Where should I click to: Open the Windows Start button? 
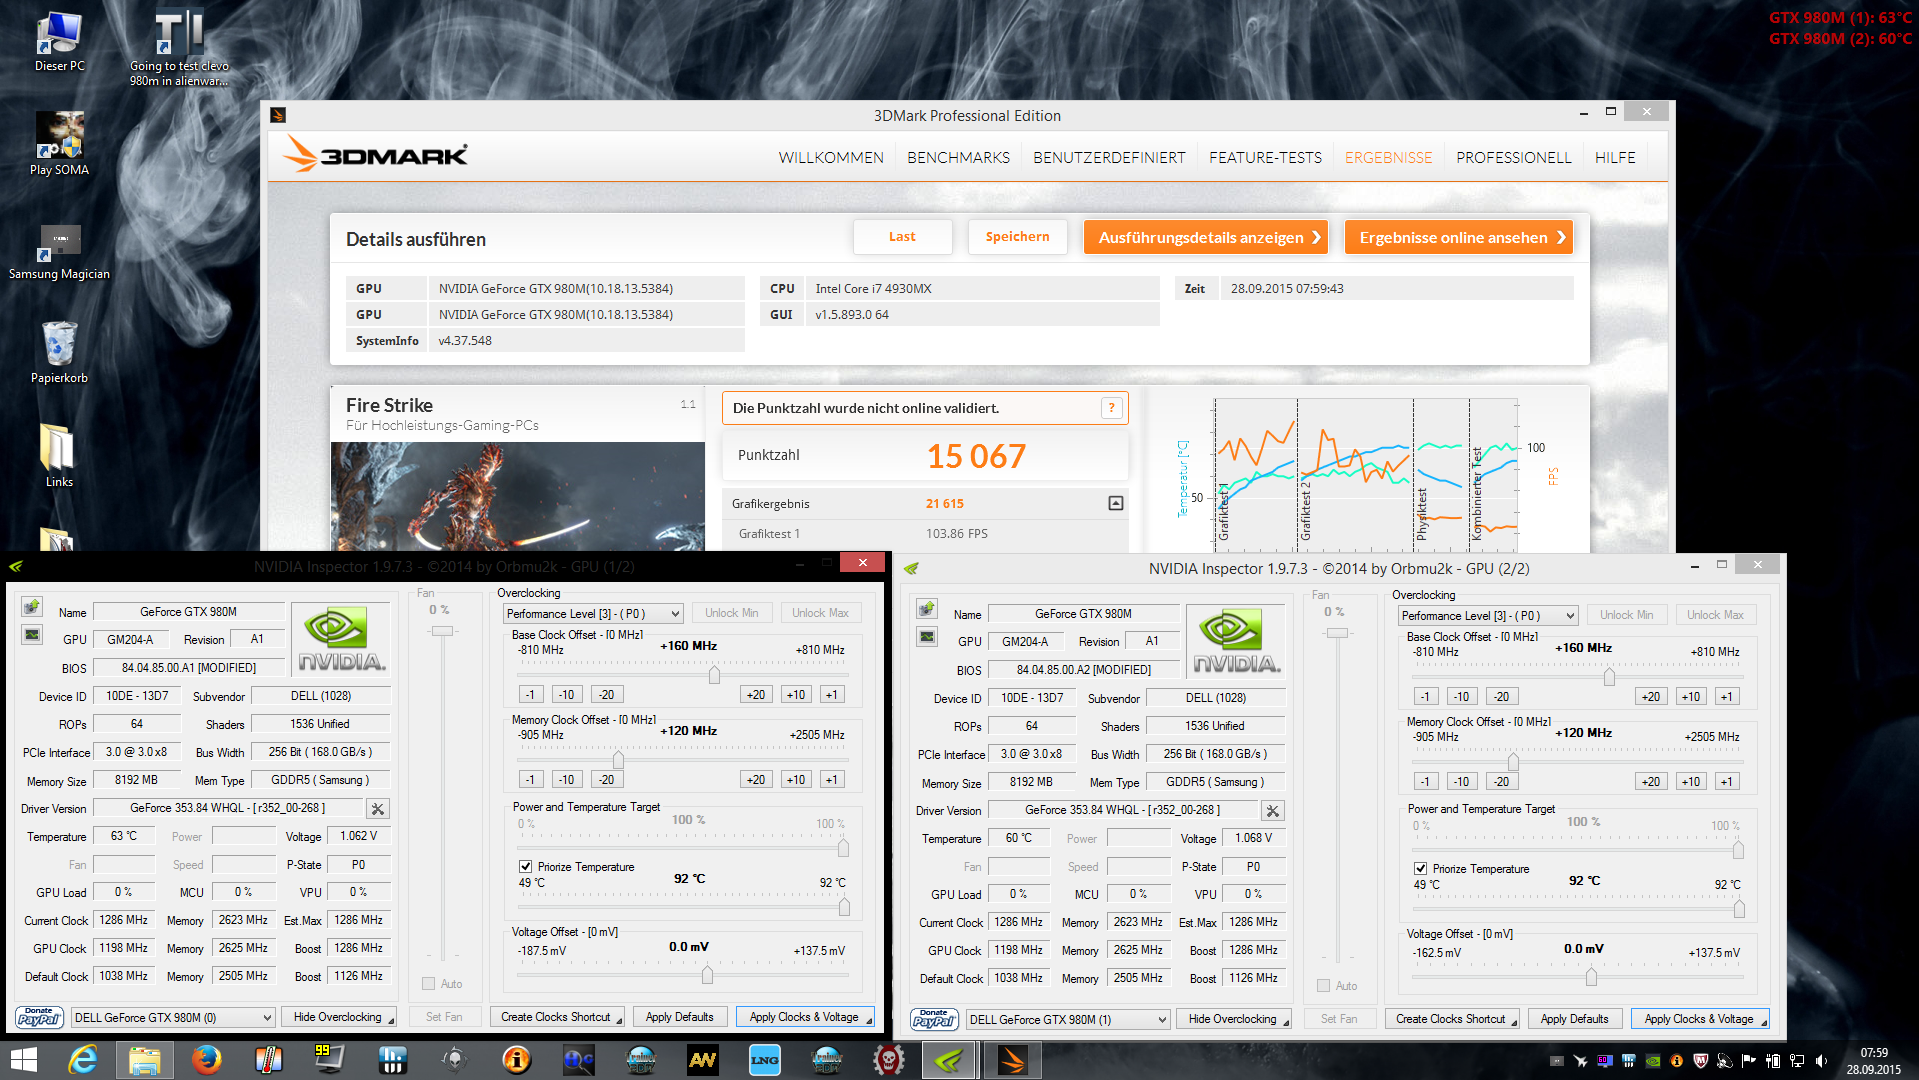click(24, 1060)
